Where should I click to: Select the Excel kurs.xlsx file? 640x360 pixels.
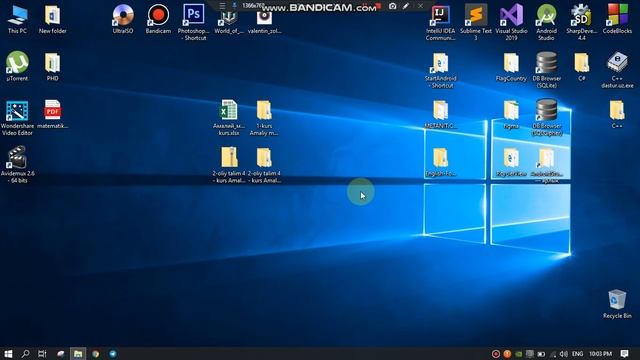tap(229, 118)
